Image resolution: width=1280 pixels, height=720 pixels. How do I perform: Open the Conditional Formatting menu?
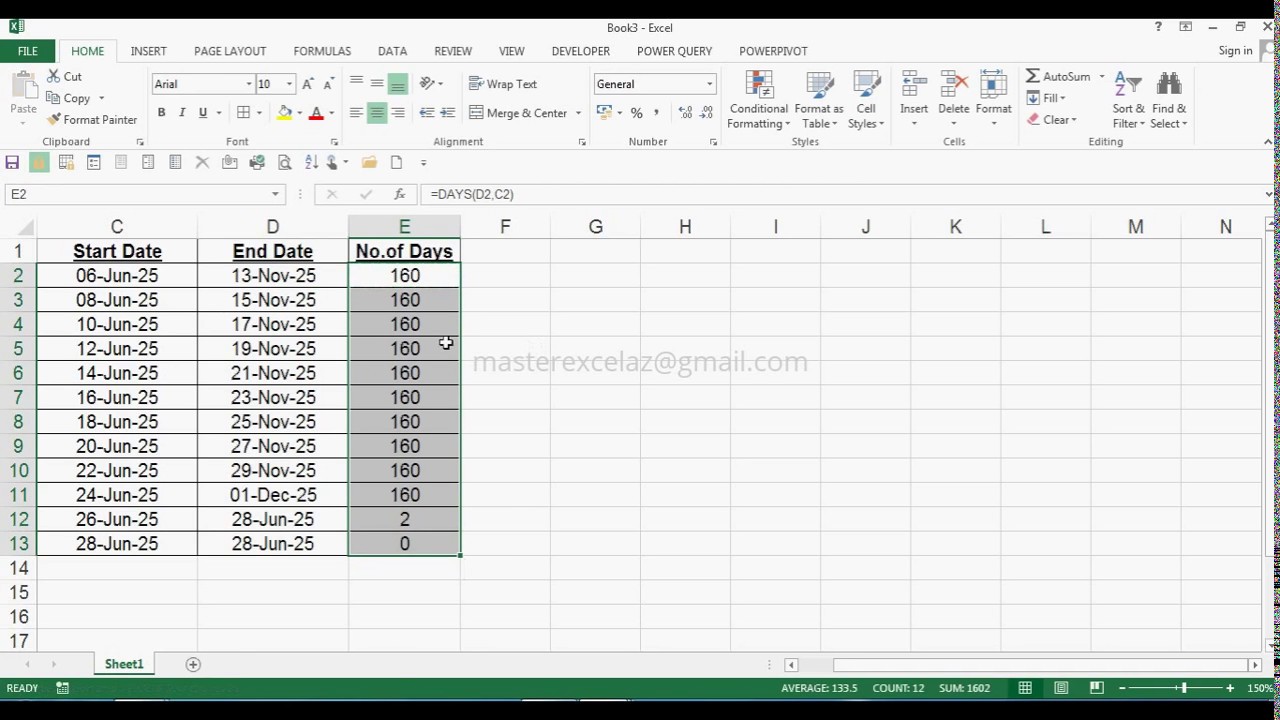pos(759,100)
